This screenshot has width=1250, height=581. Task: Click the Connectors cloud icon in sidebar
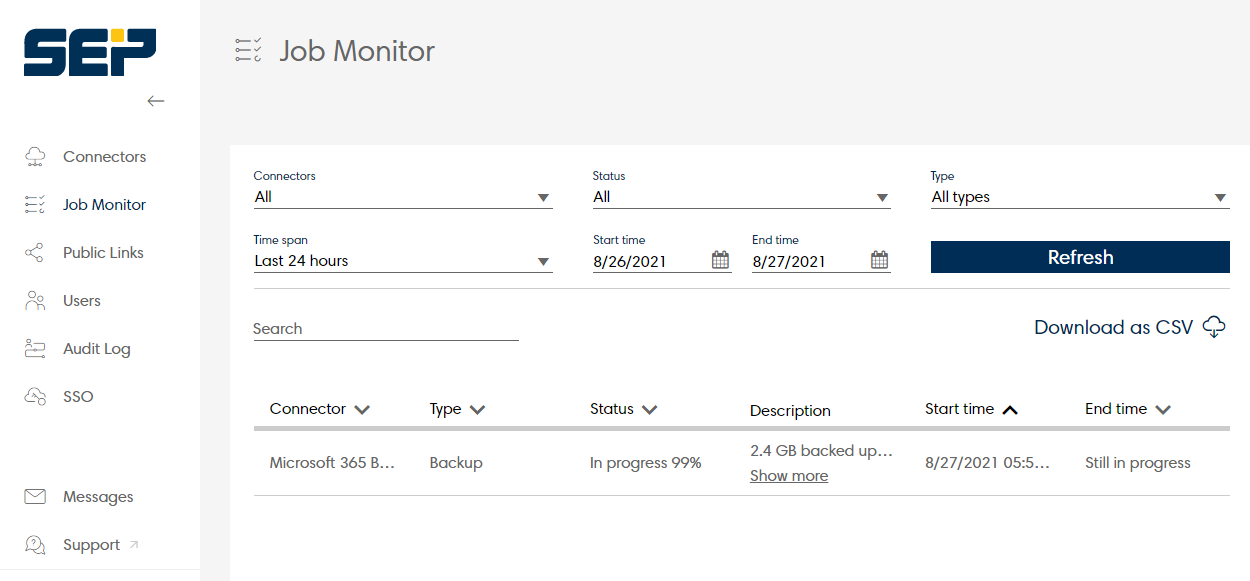point(35,156)
